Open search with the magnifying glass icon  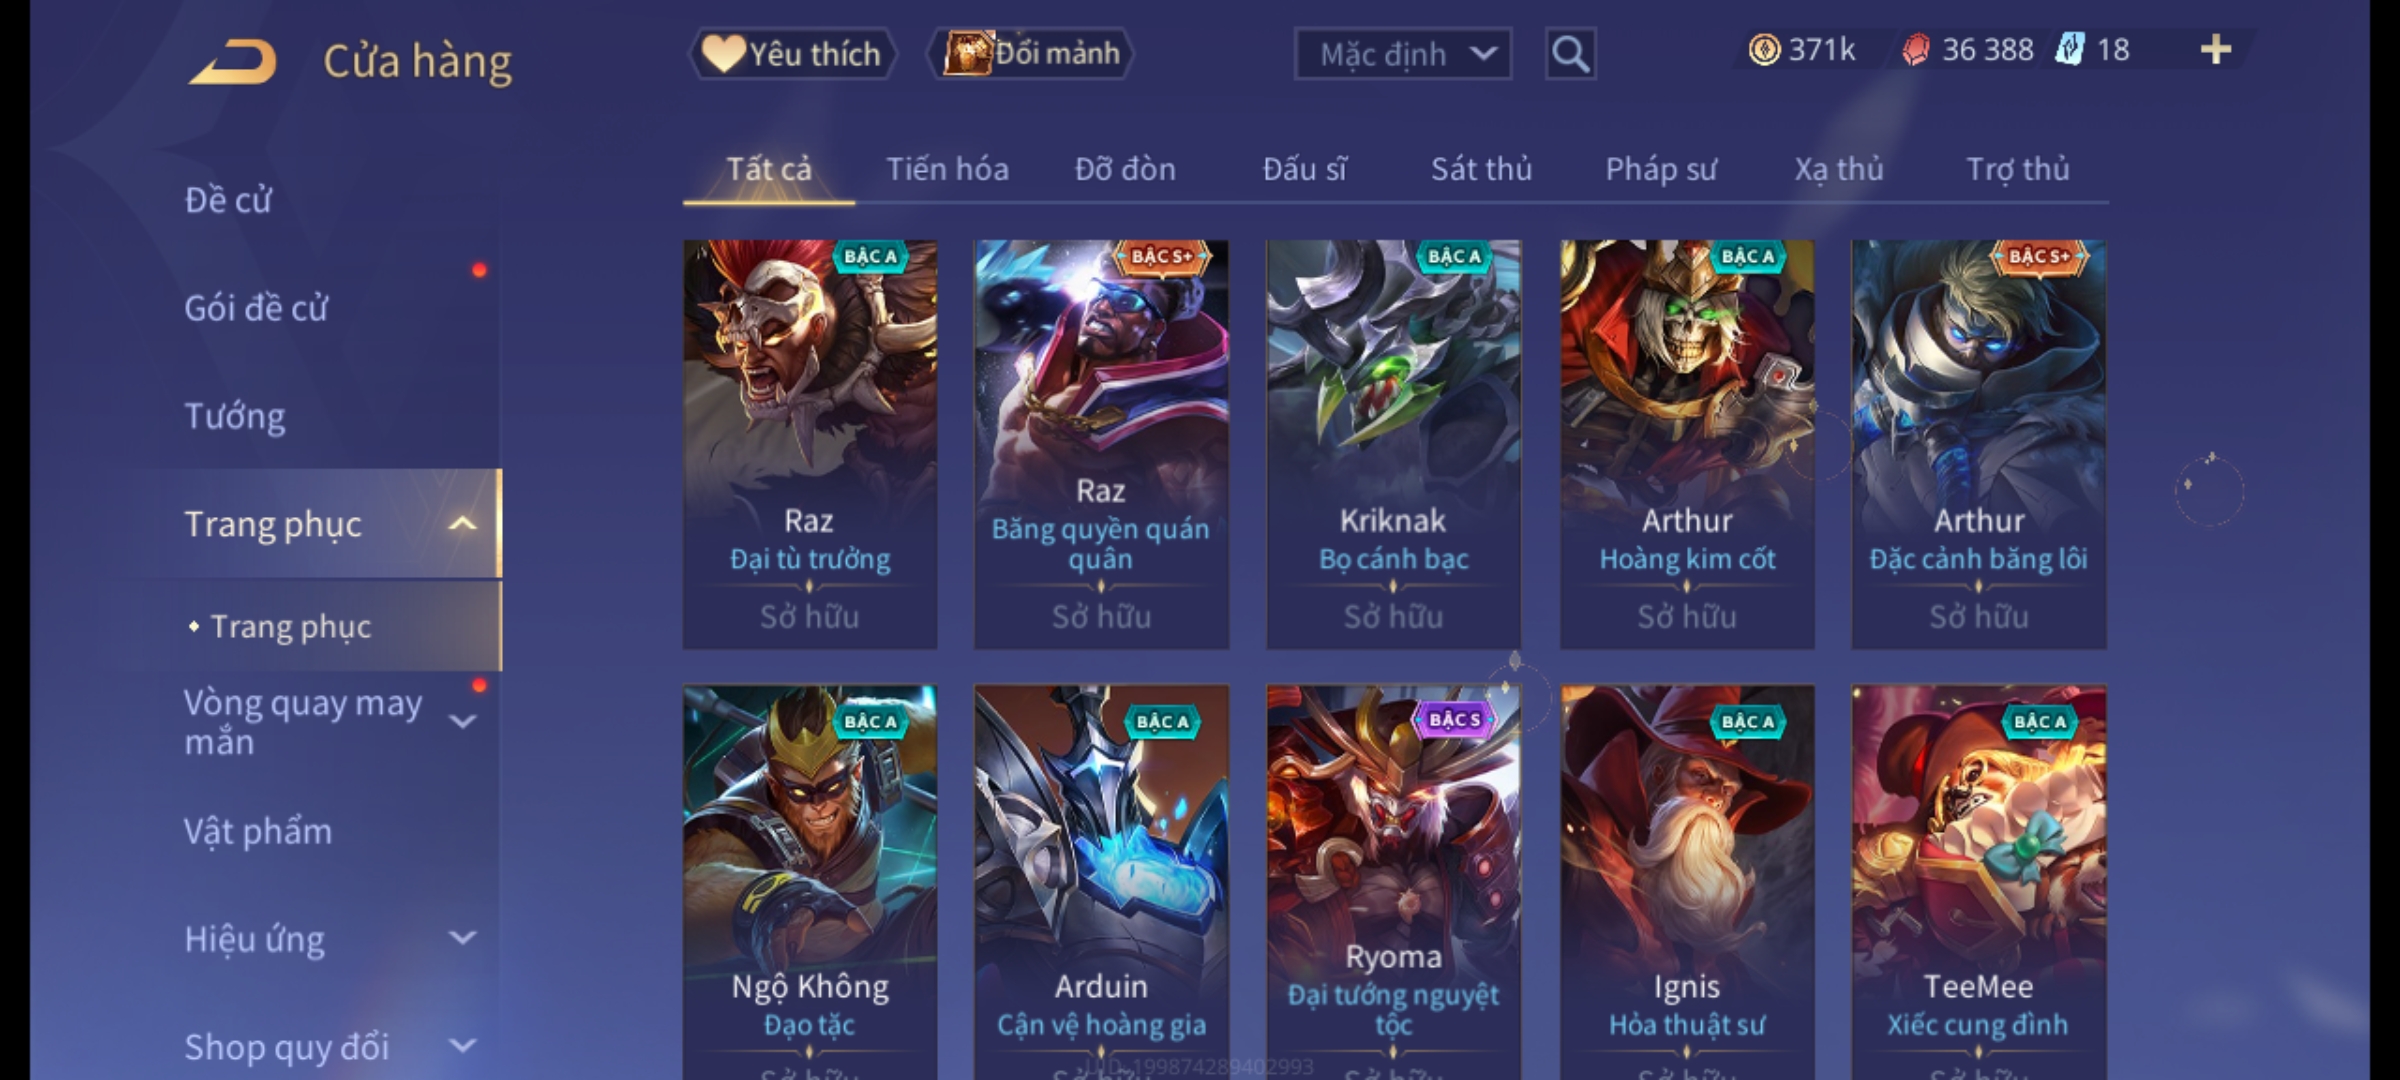coord(1570,54)
